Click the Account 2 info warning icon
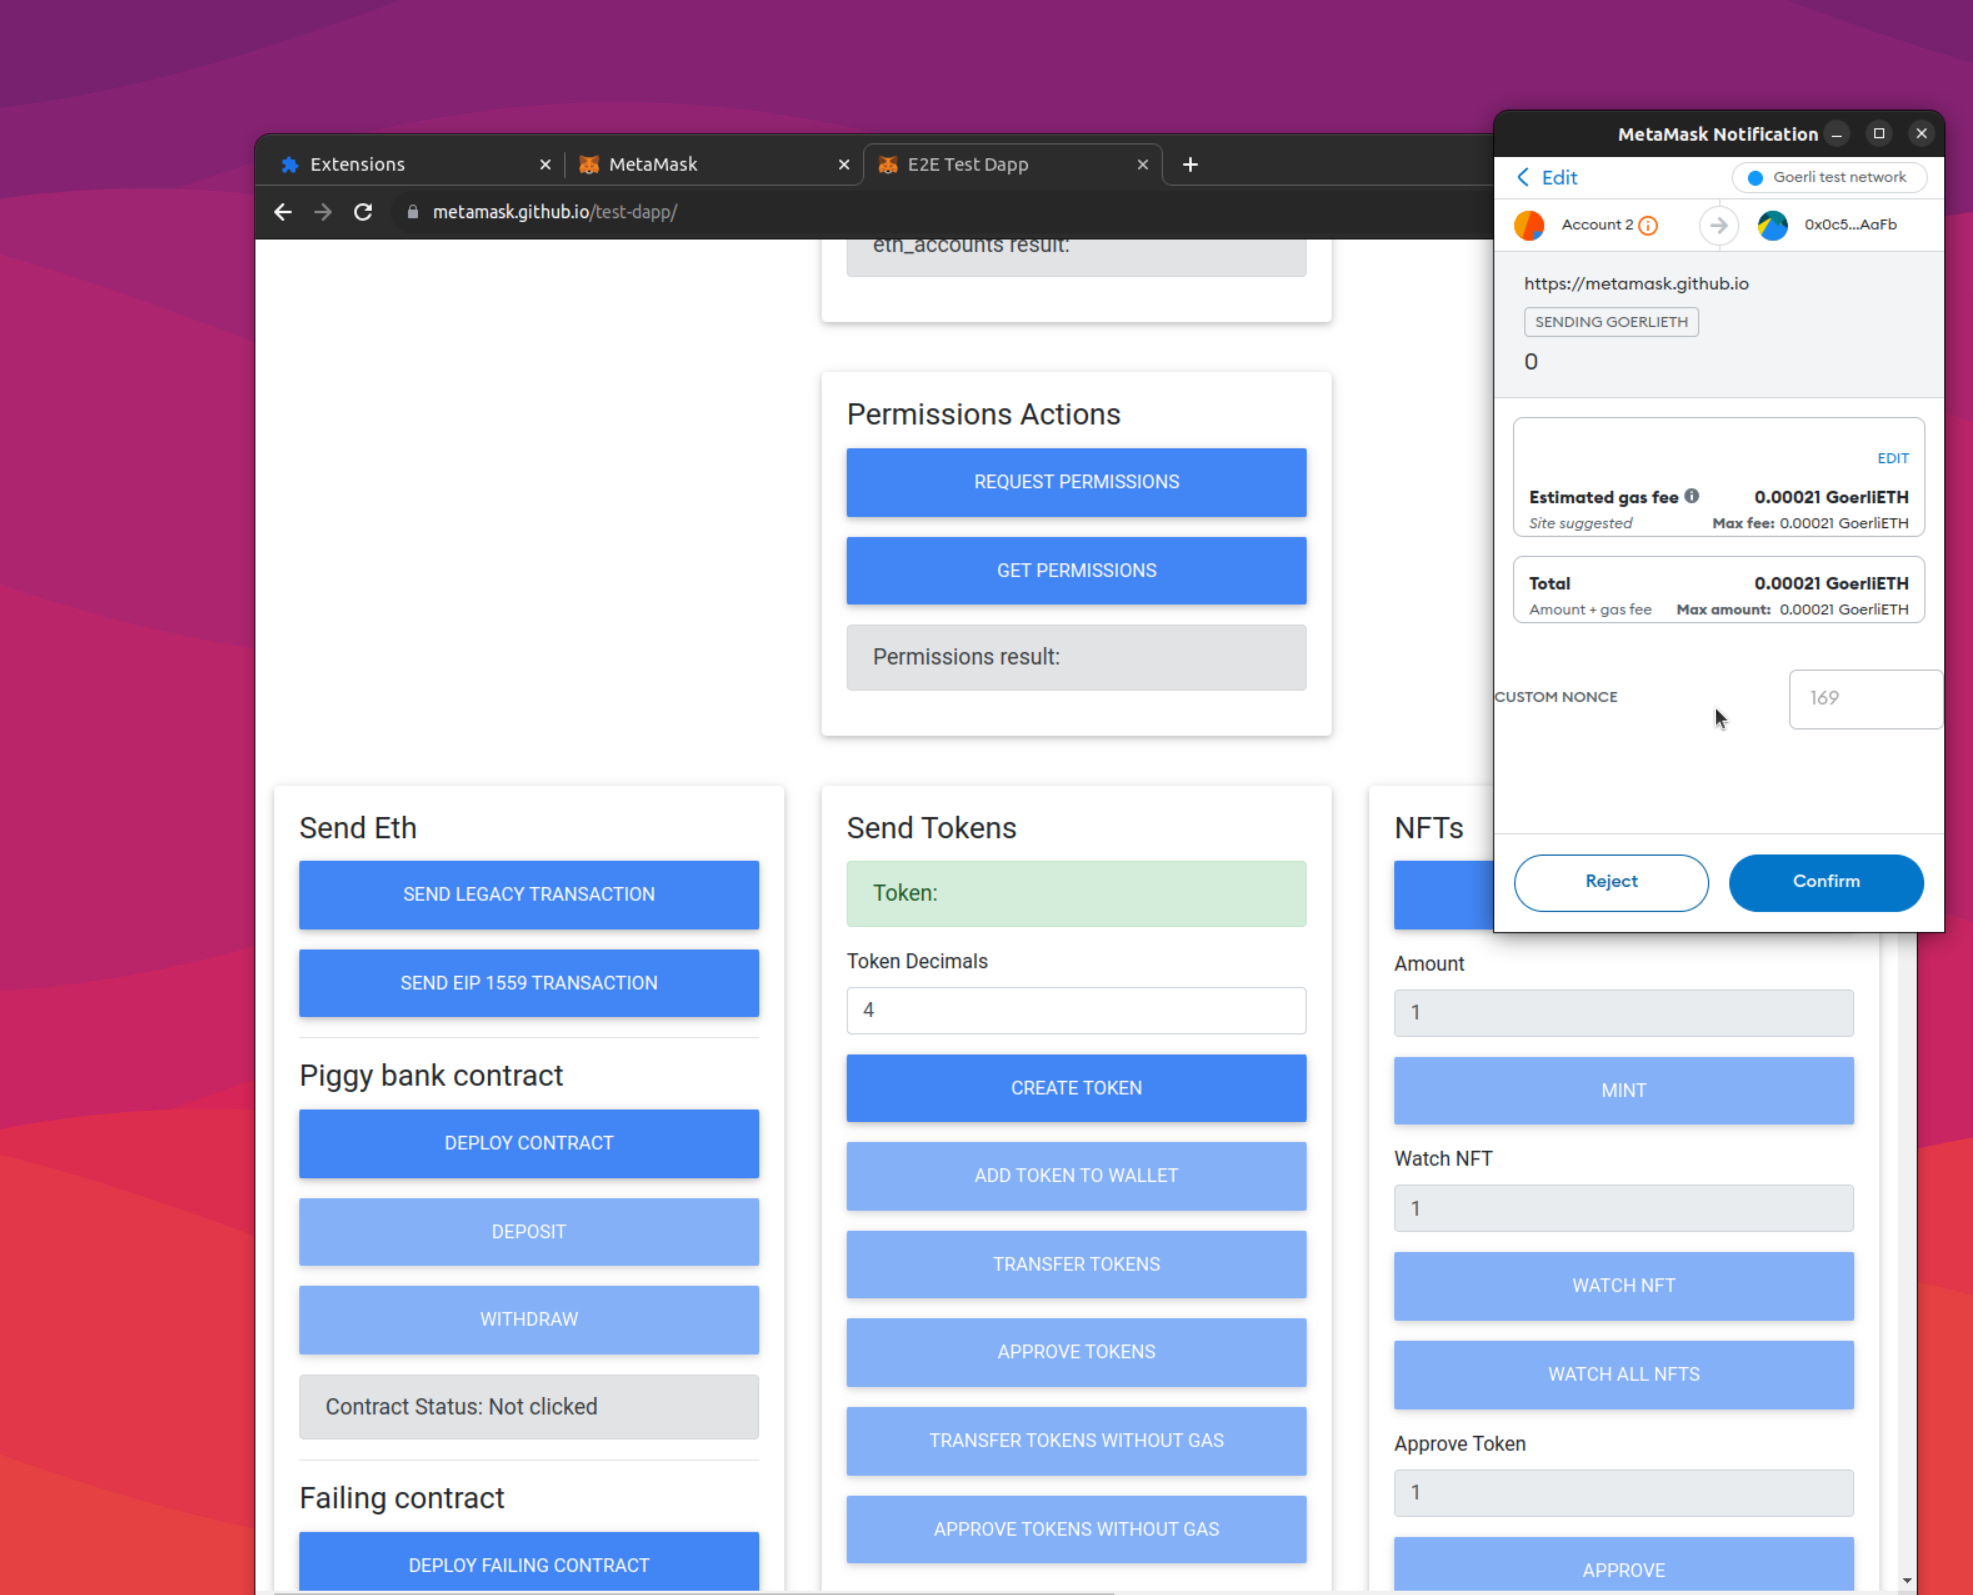Screen dimensions: 1973x1595 click(x=1648, y=226)
